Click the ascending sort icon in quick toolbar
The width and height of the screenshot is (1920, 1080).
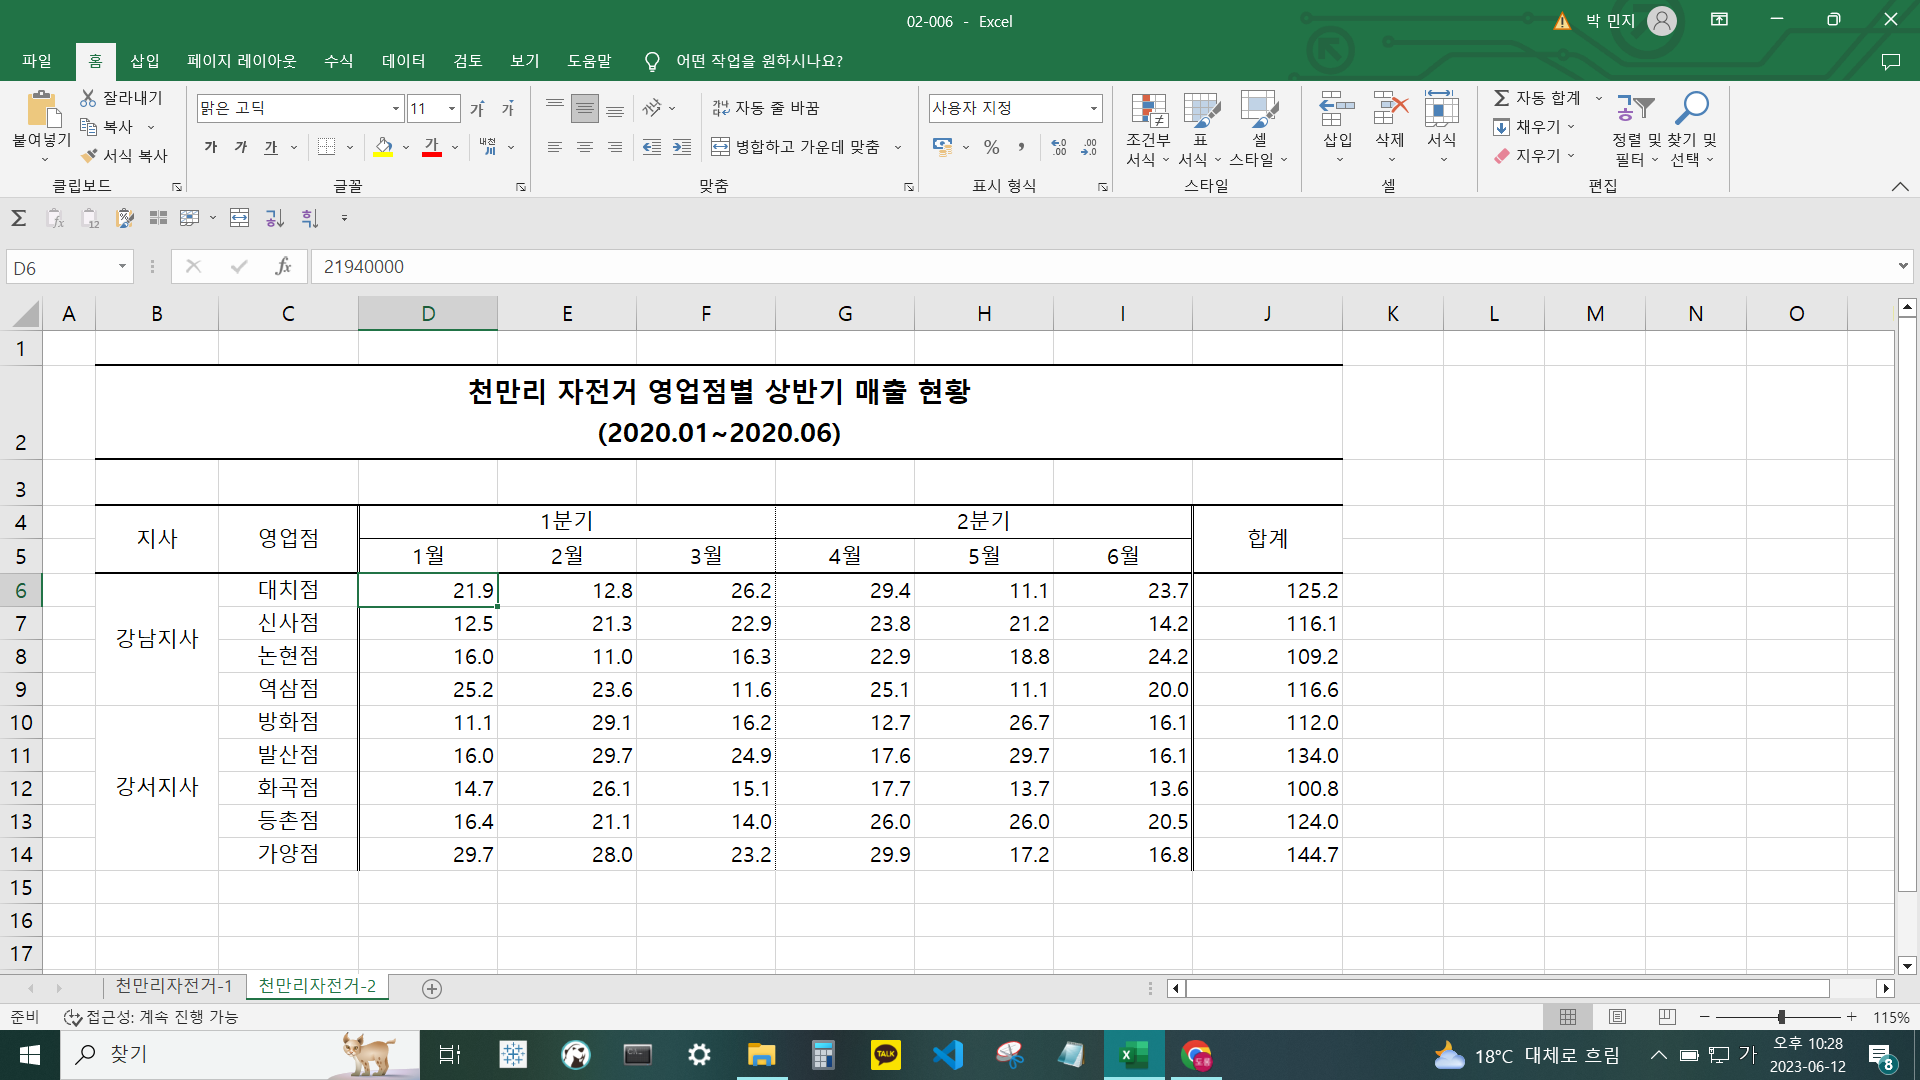pos(275,218)
